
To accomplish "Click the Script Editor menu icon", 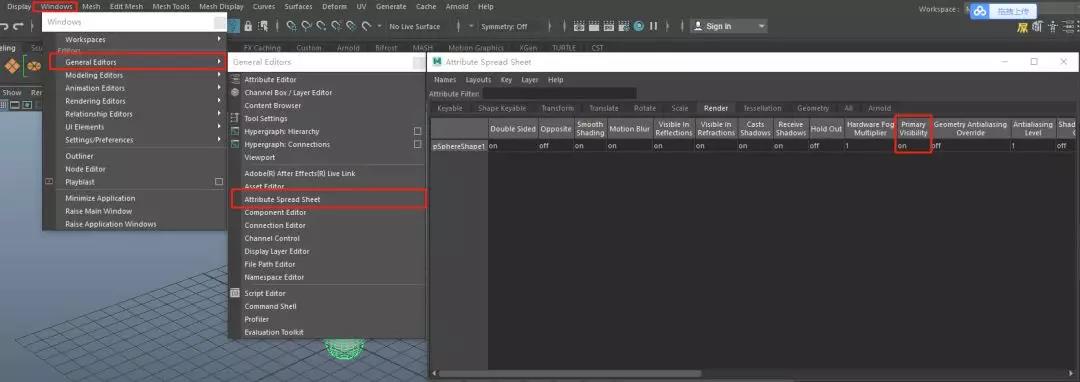I will (x=235, y=293).
